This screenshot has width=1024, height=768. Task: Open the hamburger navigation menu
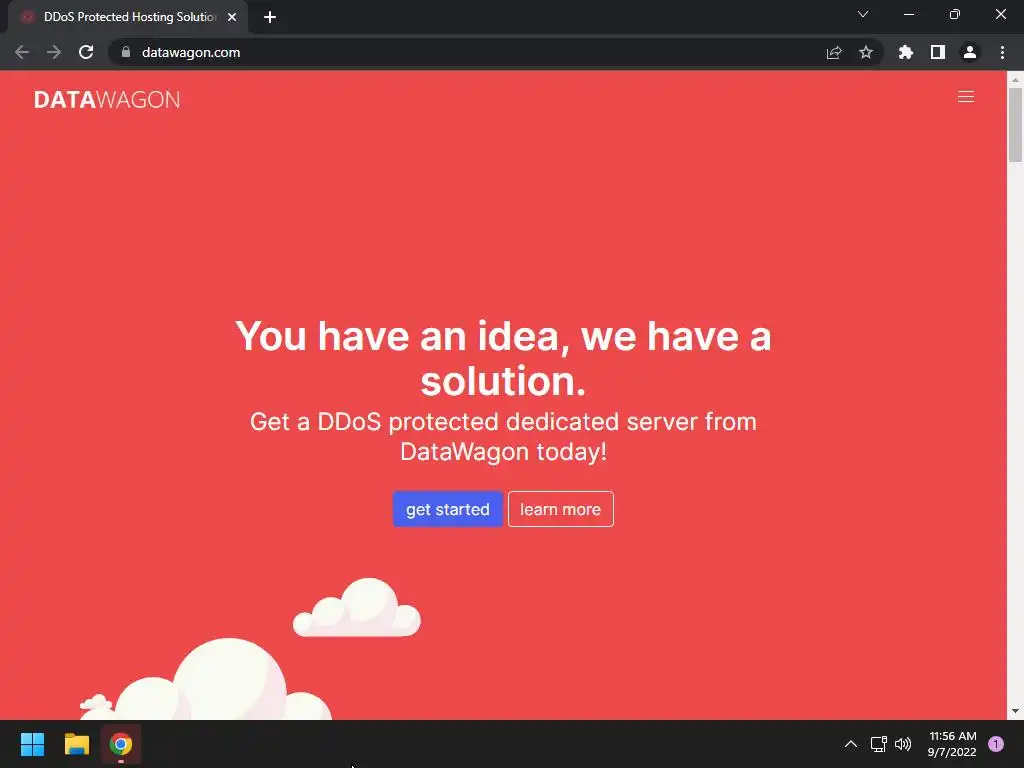(965, 97)
